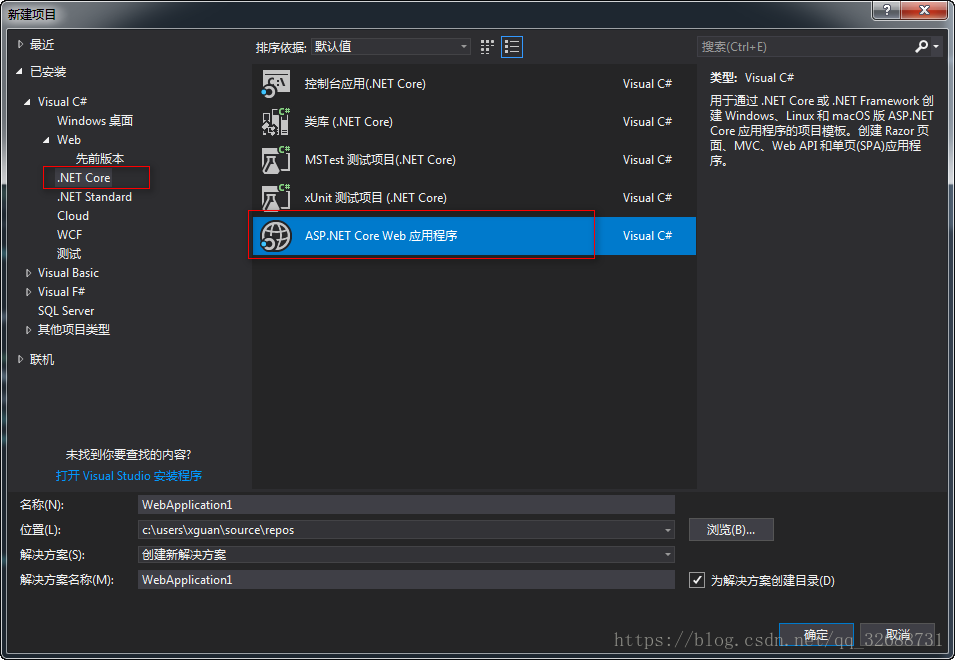Open the 解决方案 创建新解决方案 dropdown
Image resolution: width=955 pixels, height=660 pixels.
(x=668, y=555)
